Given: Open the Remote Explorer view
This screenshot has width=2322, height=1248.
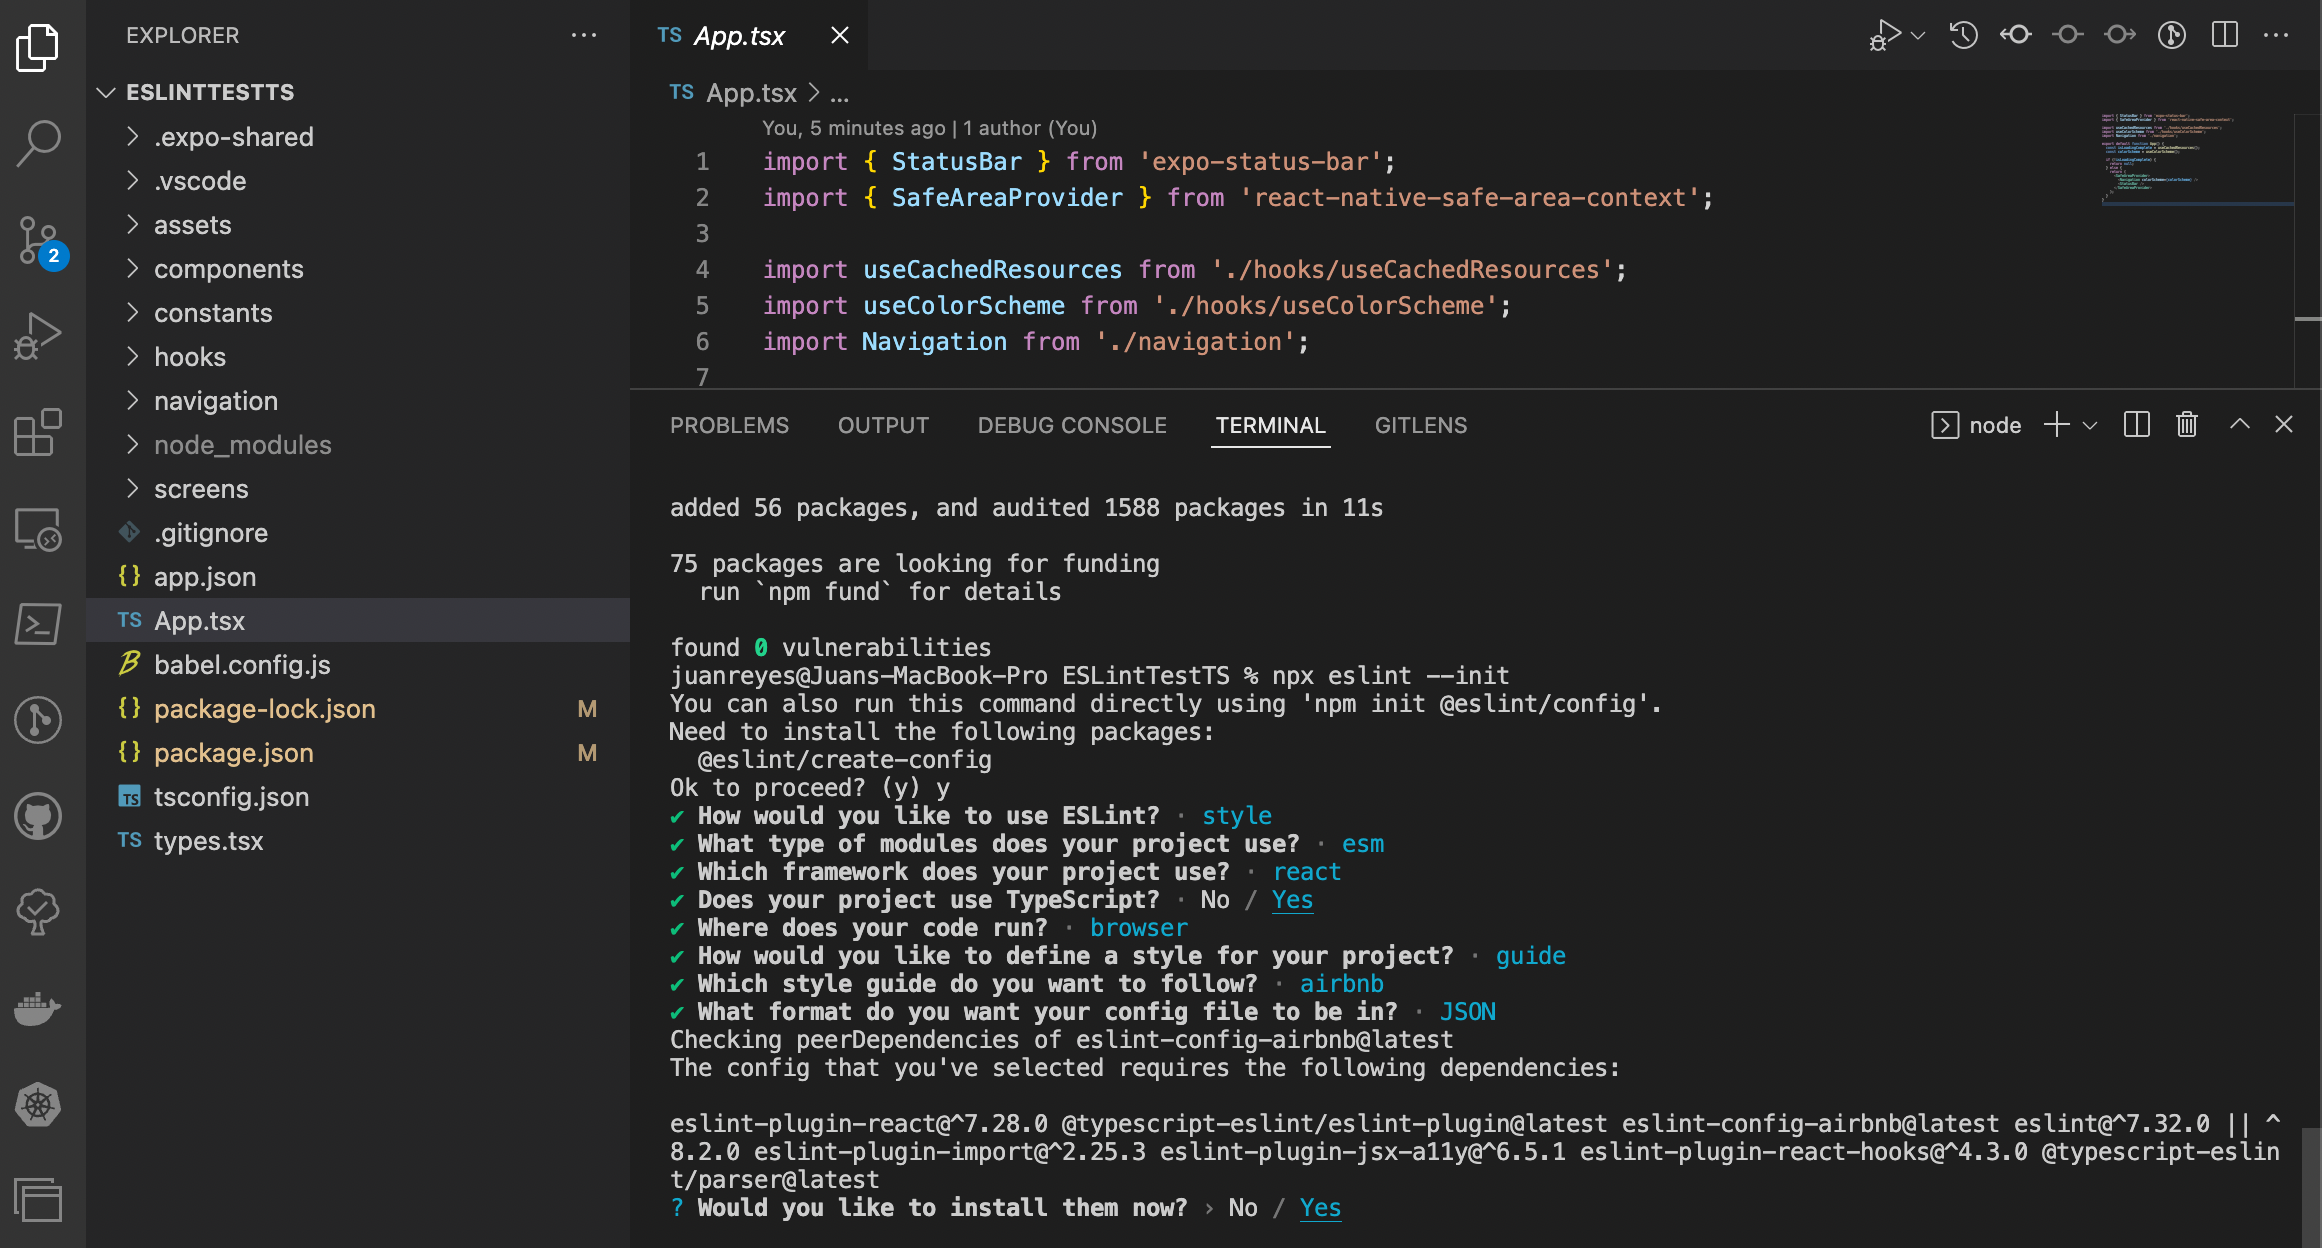Looking at the screenshot, I should pos(38,528).
